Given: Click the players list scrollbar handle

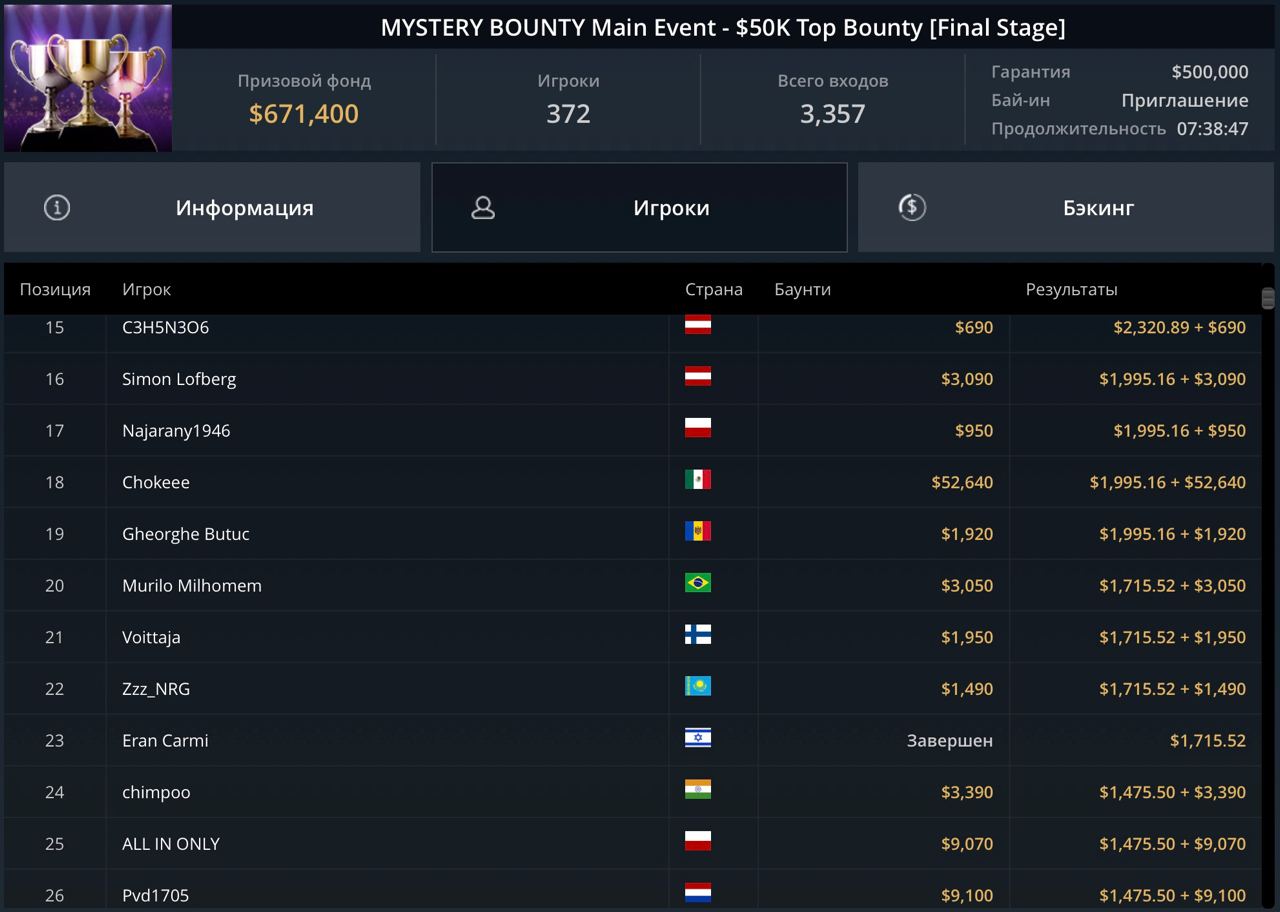Looking at the screenshot, I should [x=1268, y=298].
